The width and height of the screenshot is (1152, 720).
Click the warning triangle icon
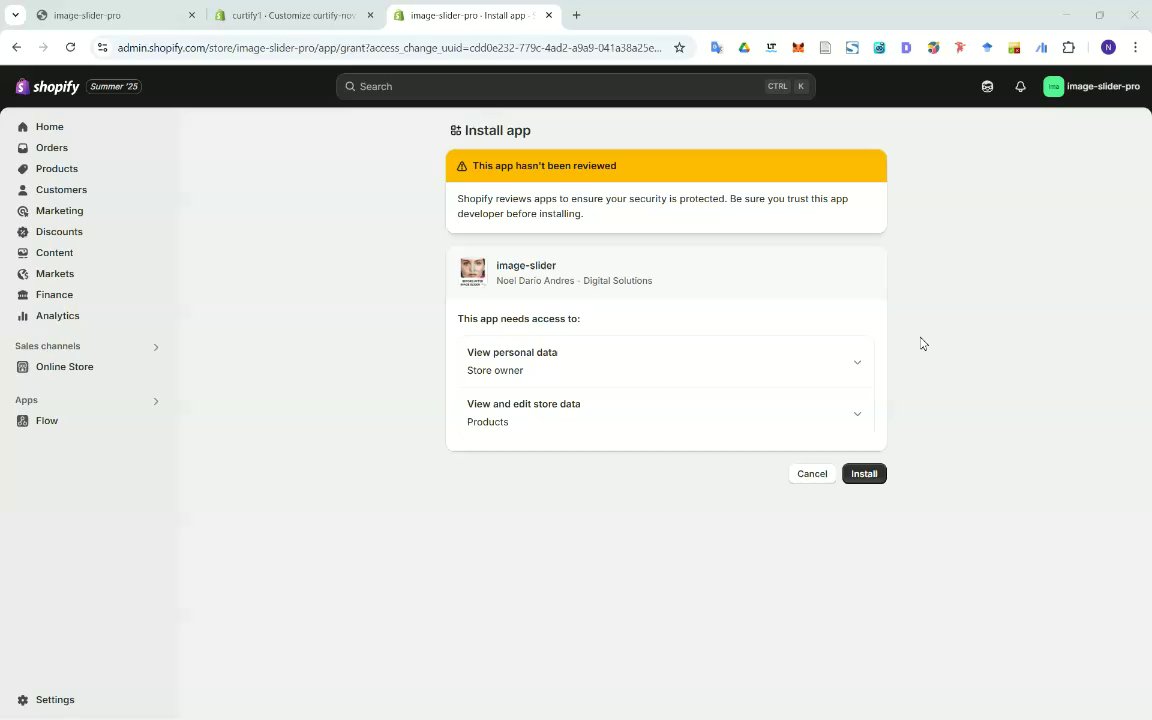462,166
